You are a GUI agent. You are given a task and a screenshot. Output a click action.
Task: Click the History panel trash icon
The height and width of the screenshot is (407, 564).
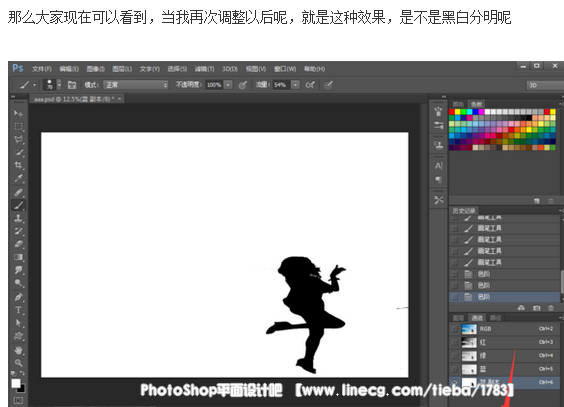551,308
